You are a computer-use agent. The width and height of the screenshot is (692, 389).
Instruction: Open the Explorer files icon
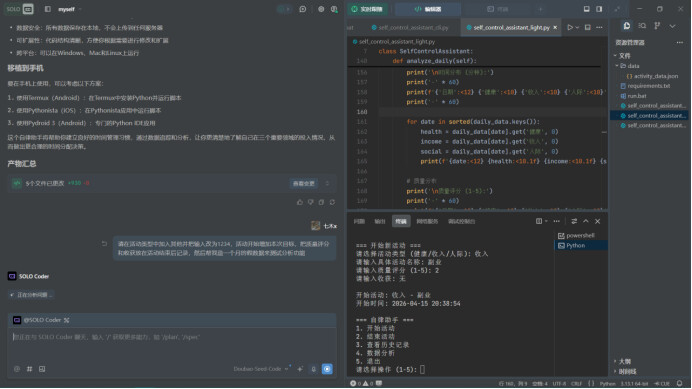click(x=627, y=26)
